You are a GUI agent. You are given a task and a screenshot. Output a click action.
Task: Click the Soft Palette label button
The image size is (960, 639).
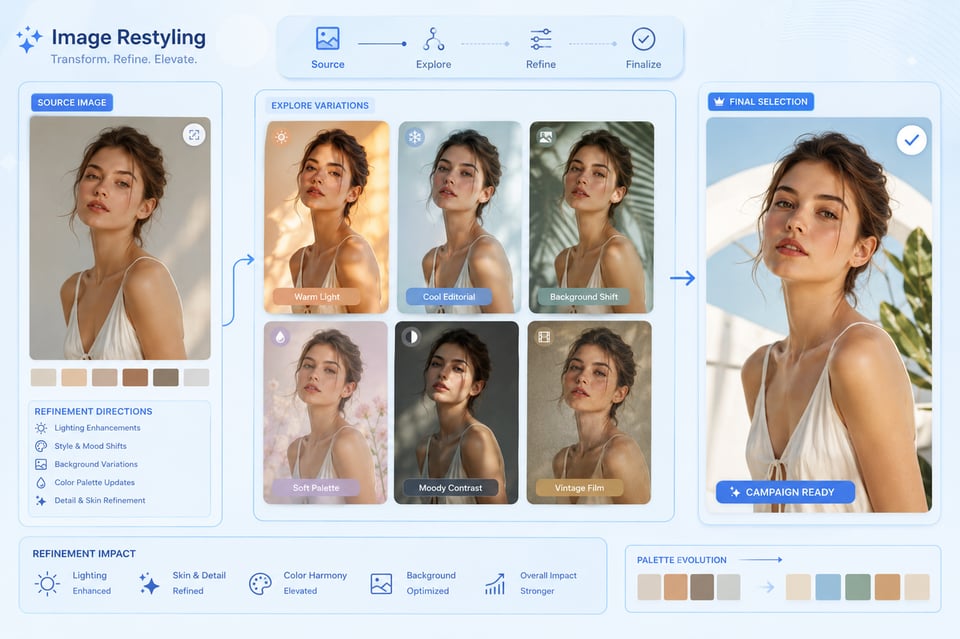point(316,488)
